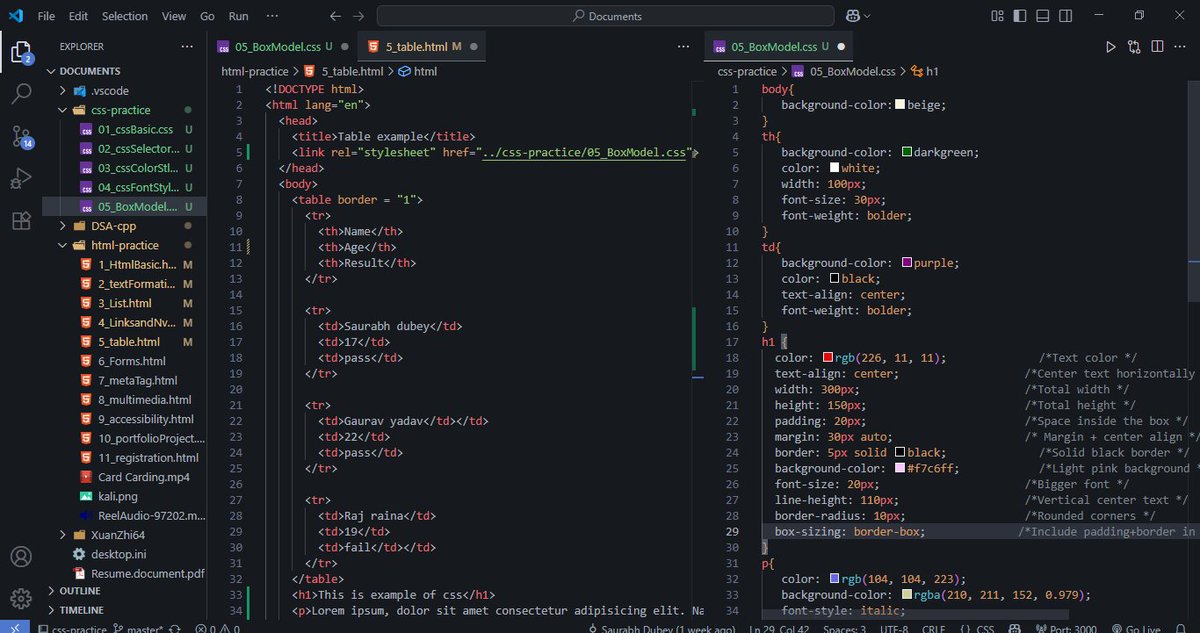Close the unsaved 05_BoxModel.css tab in left group

344,47
